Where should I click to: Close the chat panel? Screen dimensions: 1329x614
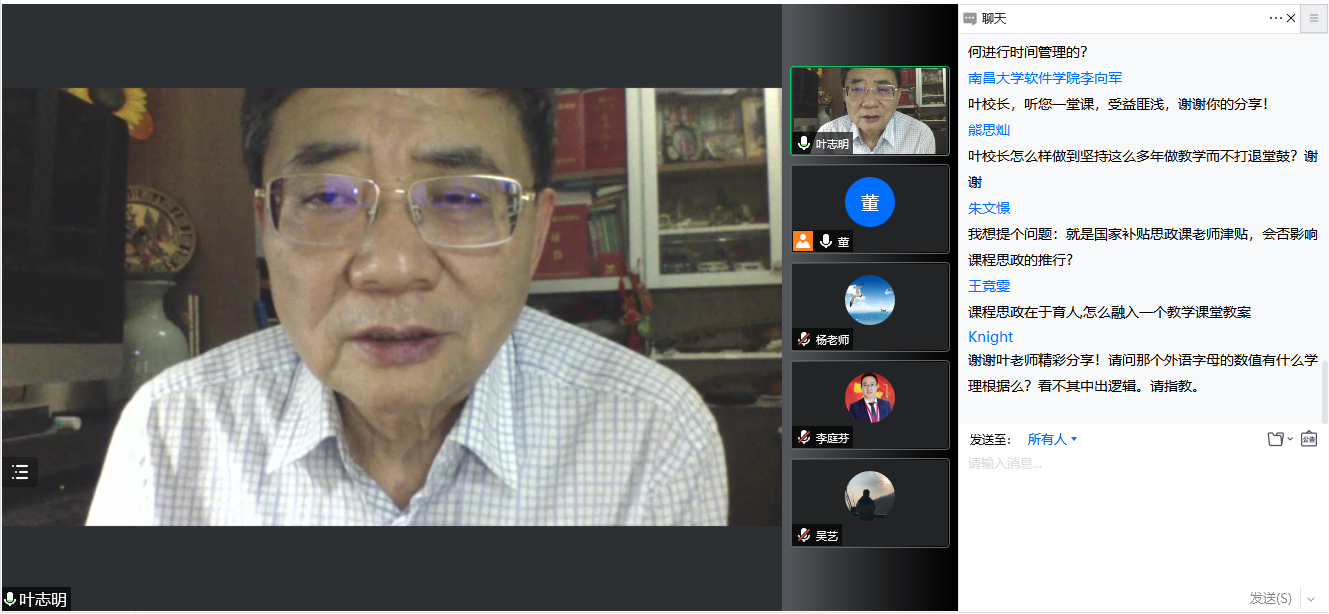pos(1291,18)
